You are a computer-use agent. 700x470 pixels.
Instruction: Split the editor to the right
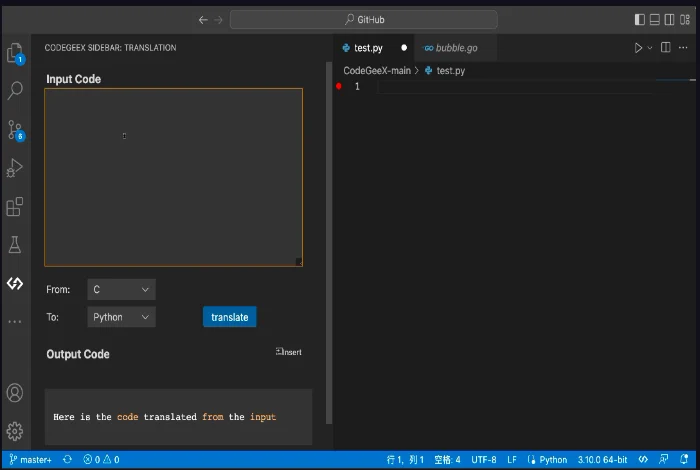(665, 48)
